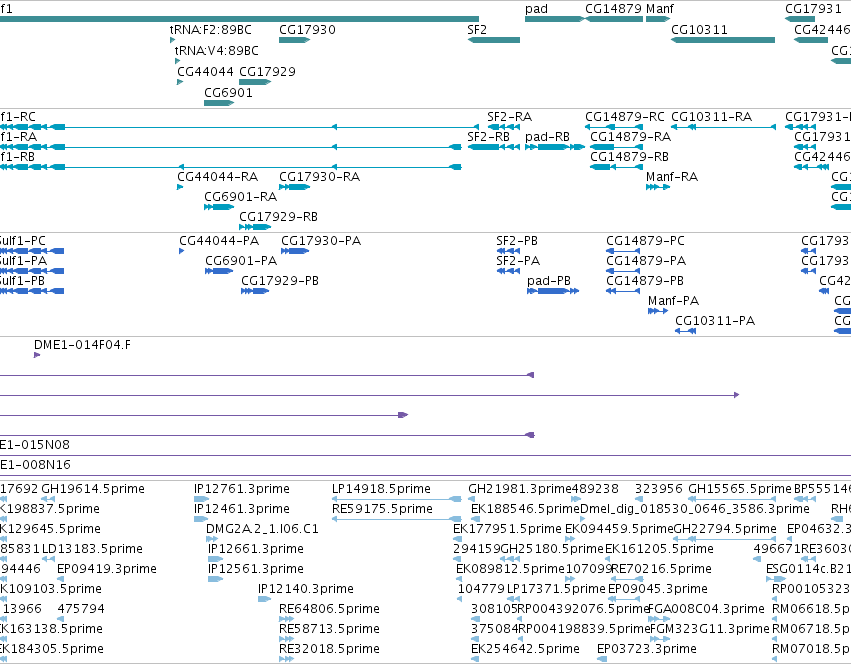Select the CG17929-PB protein feature
The width and height of the screenshot is (851, 664).
pos(255,291)
